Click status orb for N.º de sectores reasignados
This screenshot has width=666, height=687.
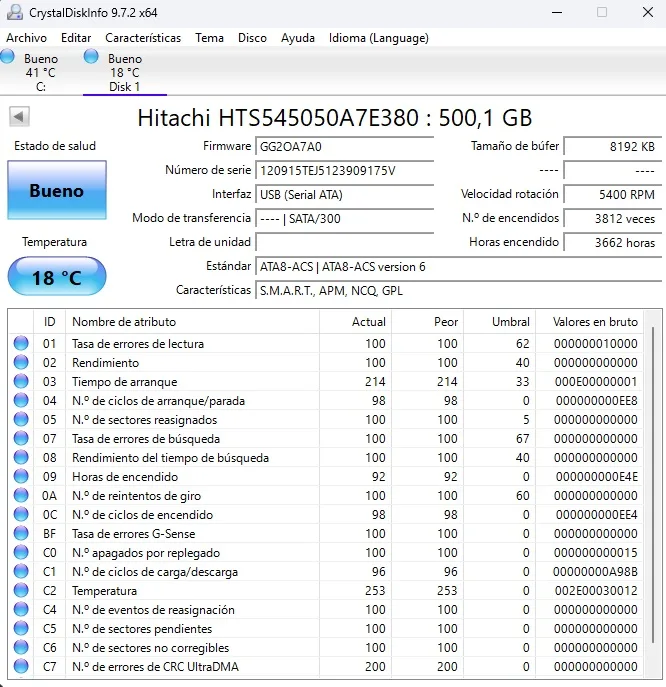[21, 420]
